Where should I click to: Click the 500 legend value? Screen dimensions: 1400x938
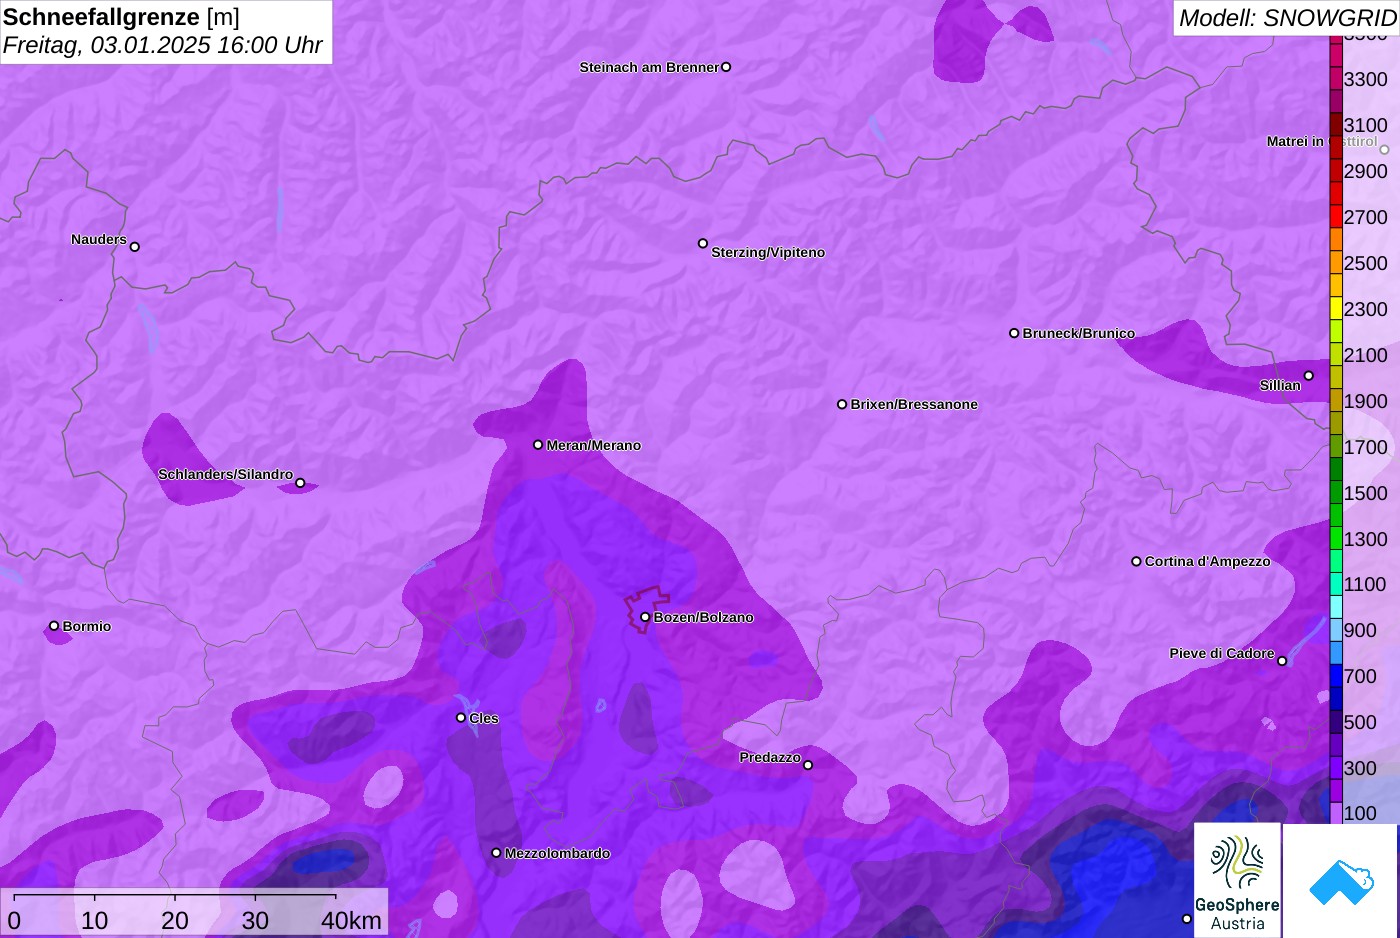[1360, 722]
